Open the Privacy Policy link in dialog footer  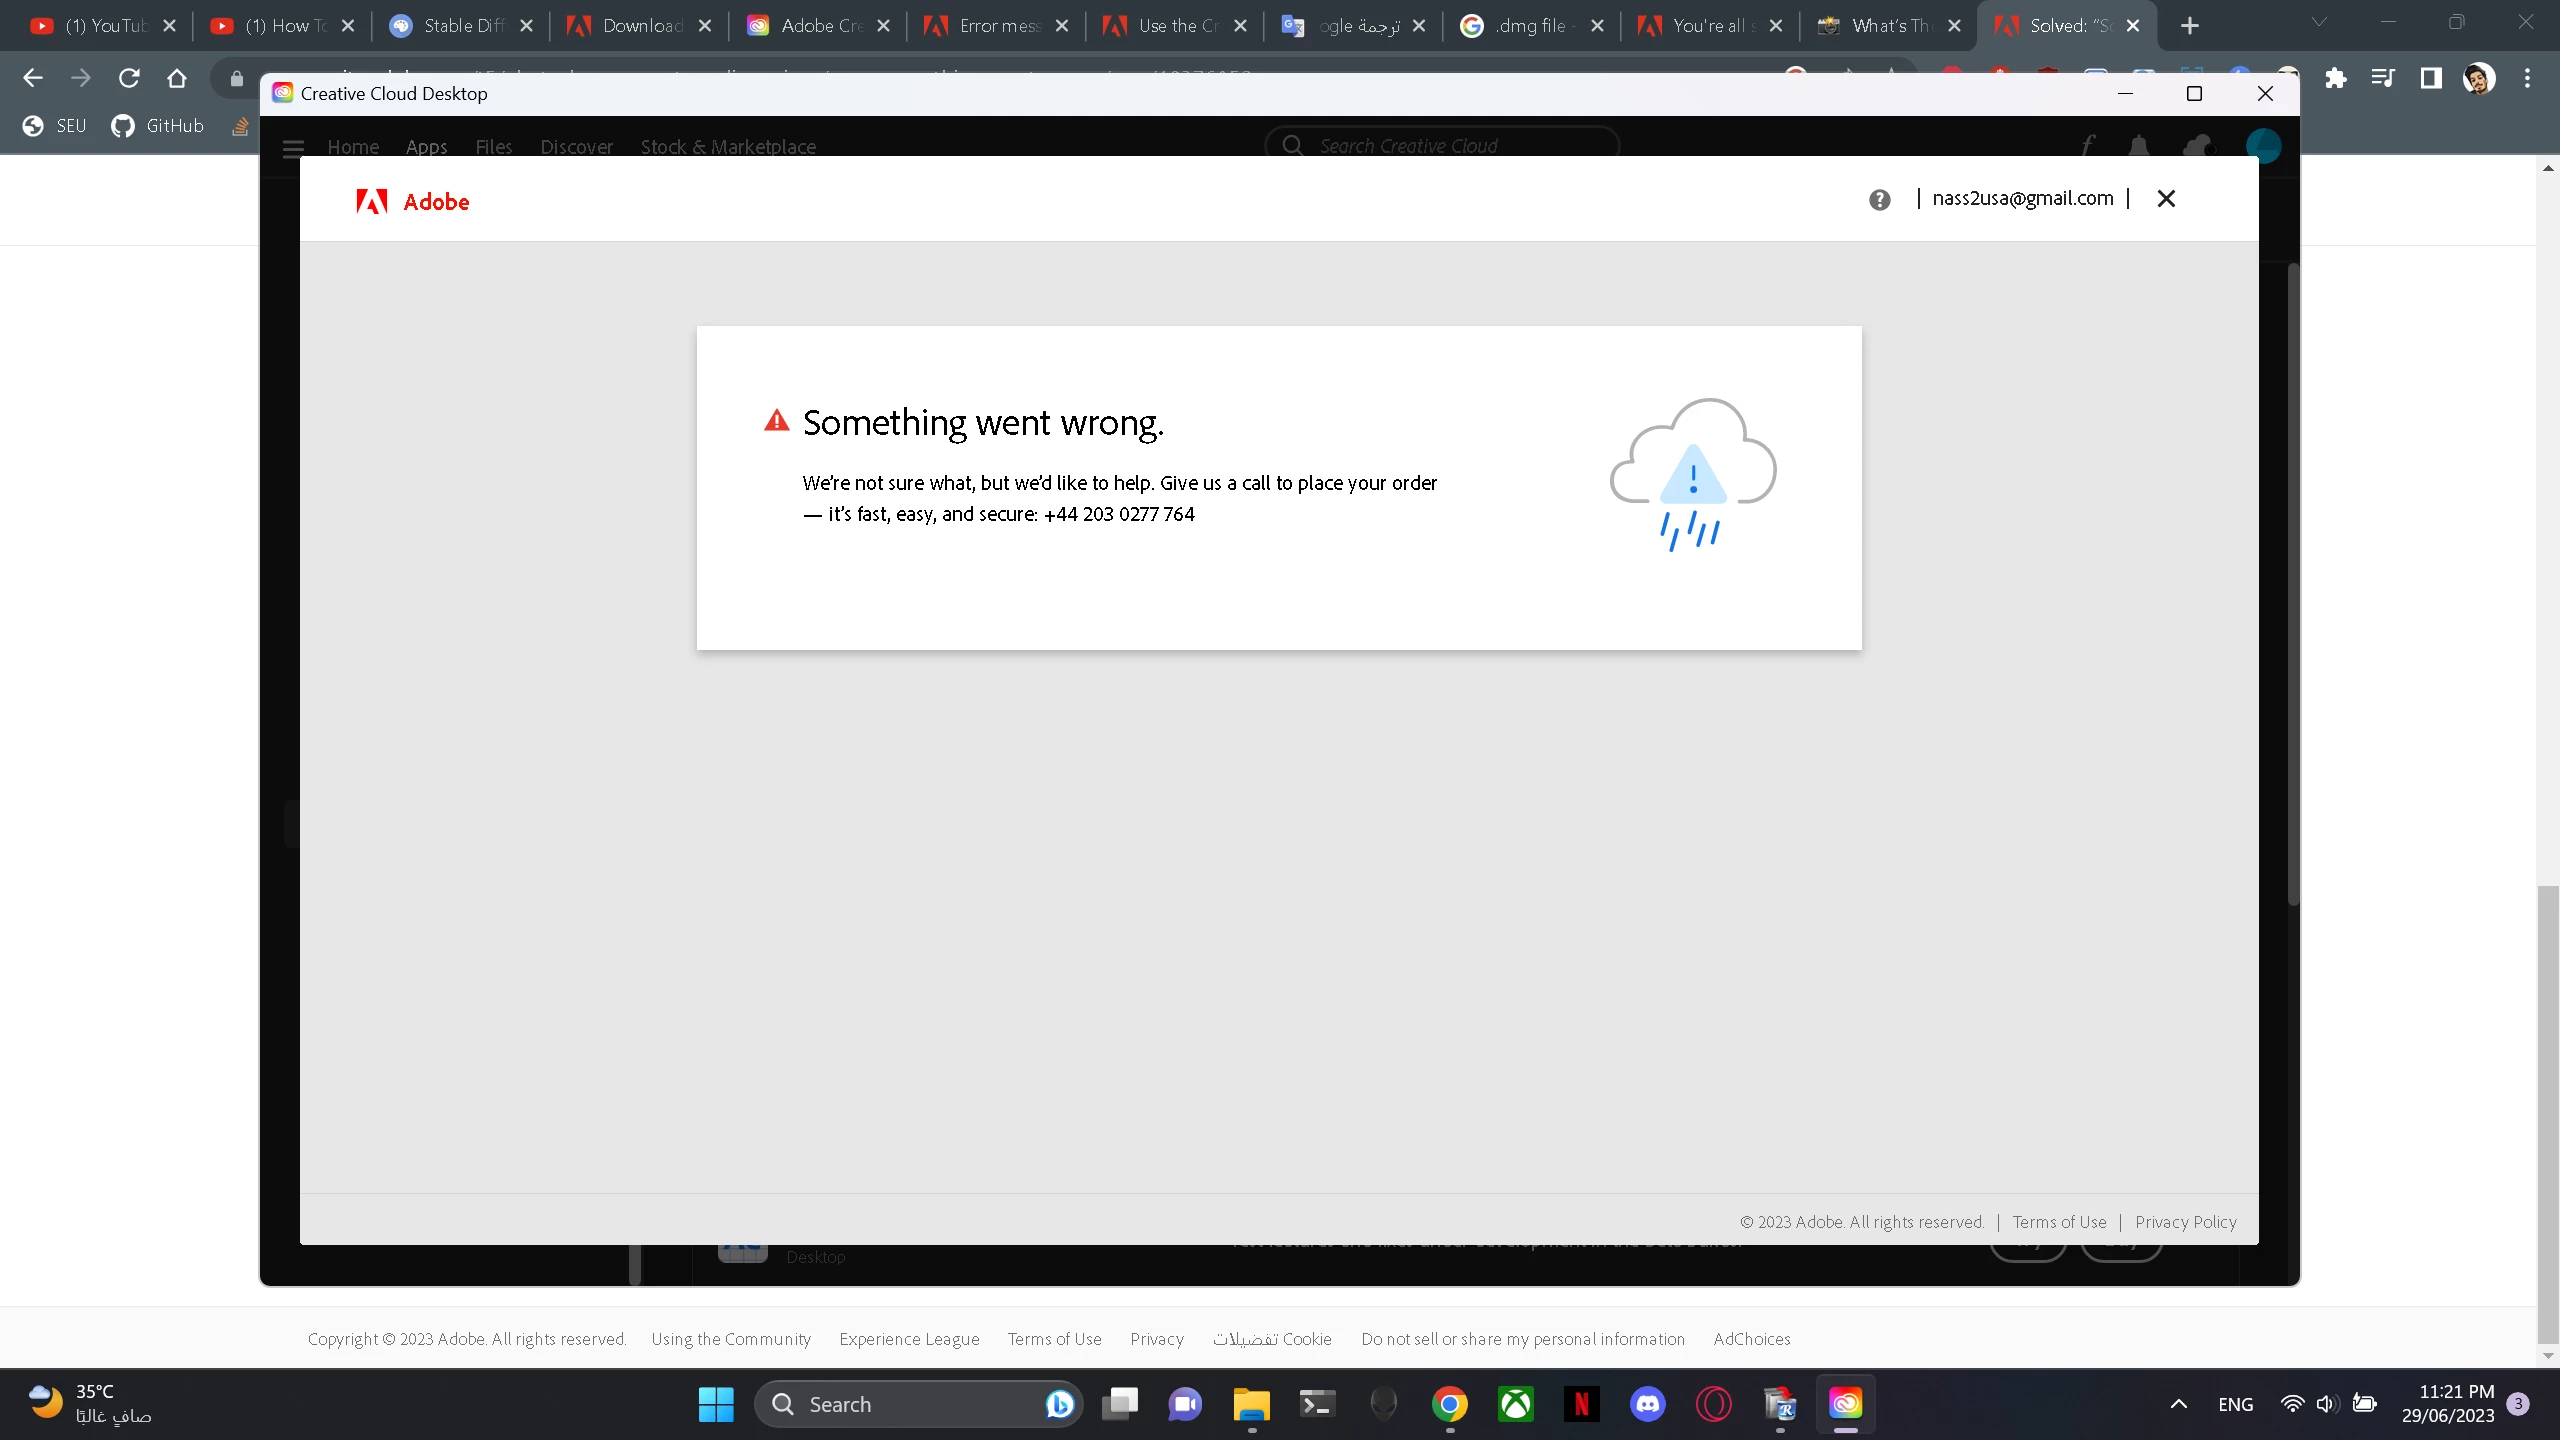tap(2185, 1222)
